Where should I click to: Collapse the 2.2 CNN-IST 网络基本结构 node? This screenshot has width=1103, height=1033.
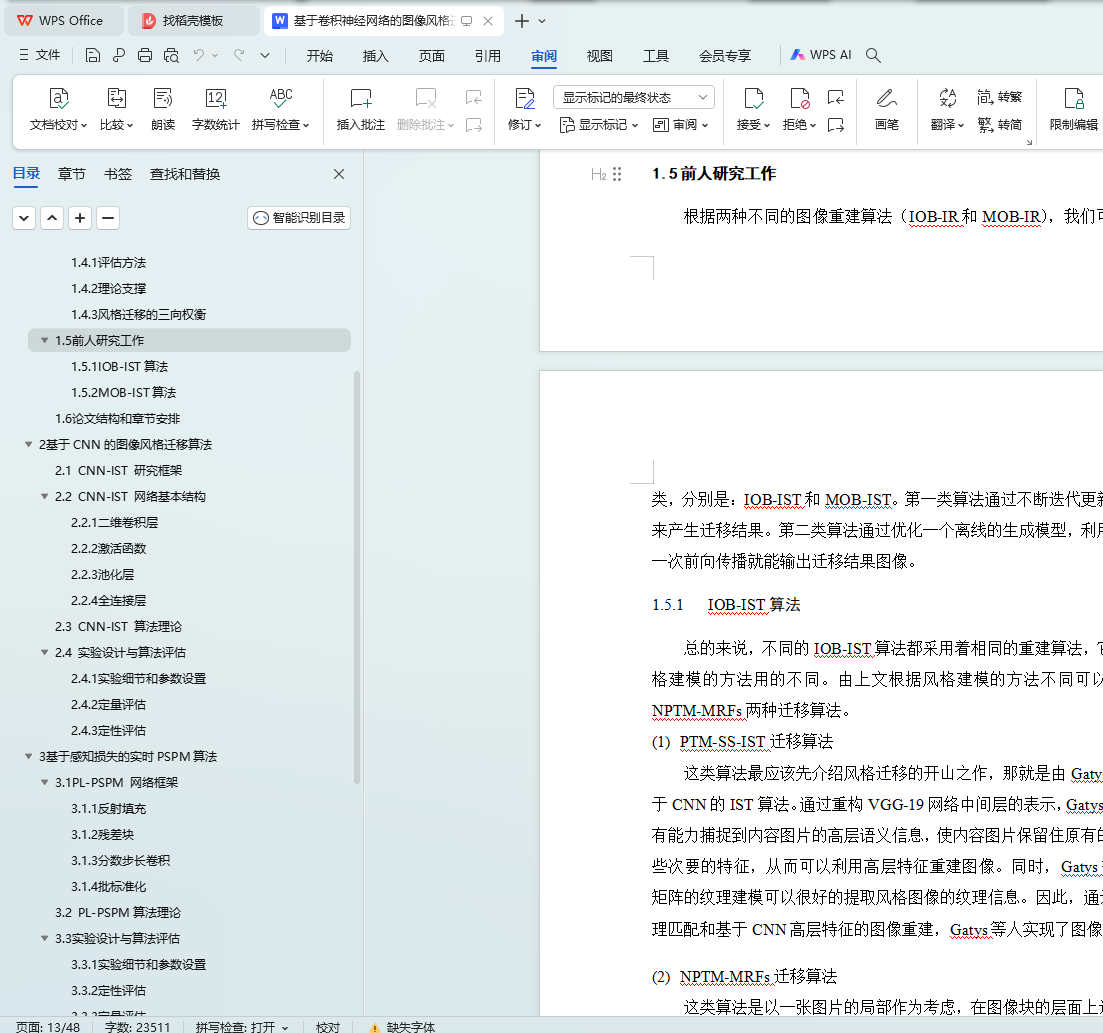coord(44,496)
